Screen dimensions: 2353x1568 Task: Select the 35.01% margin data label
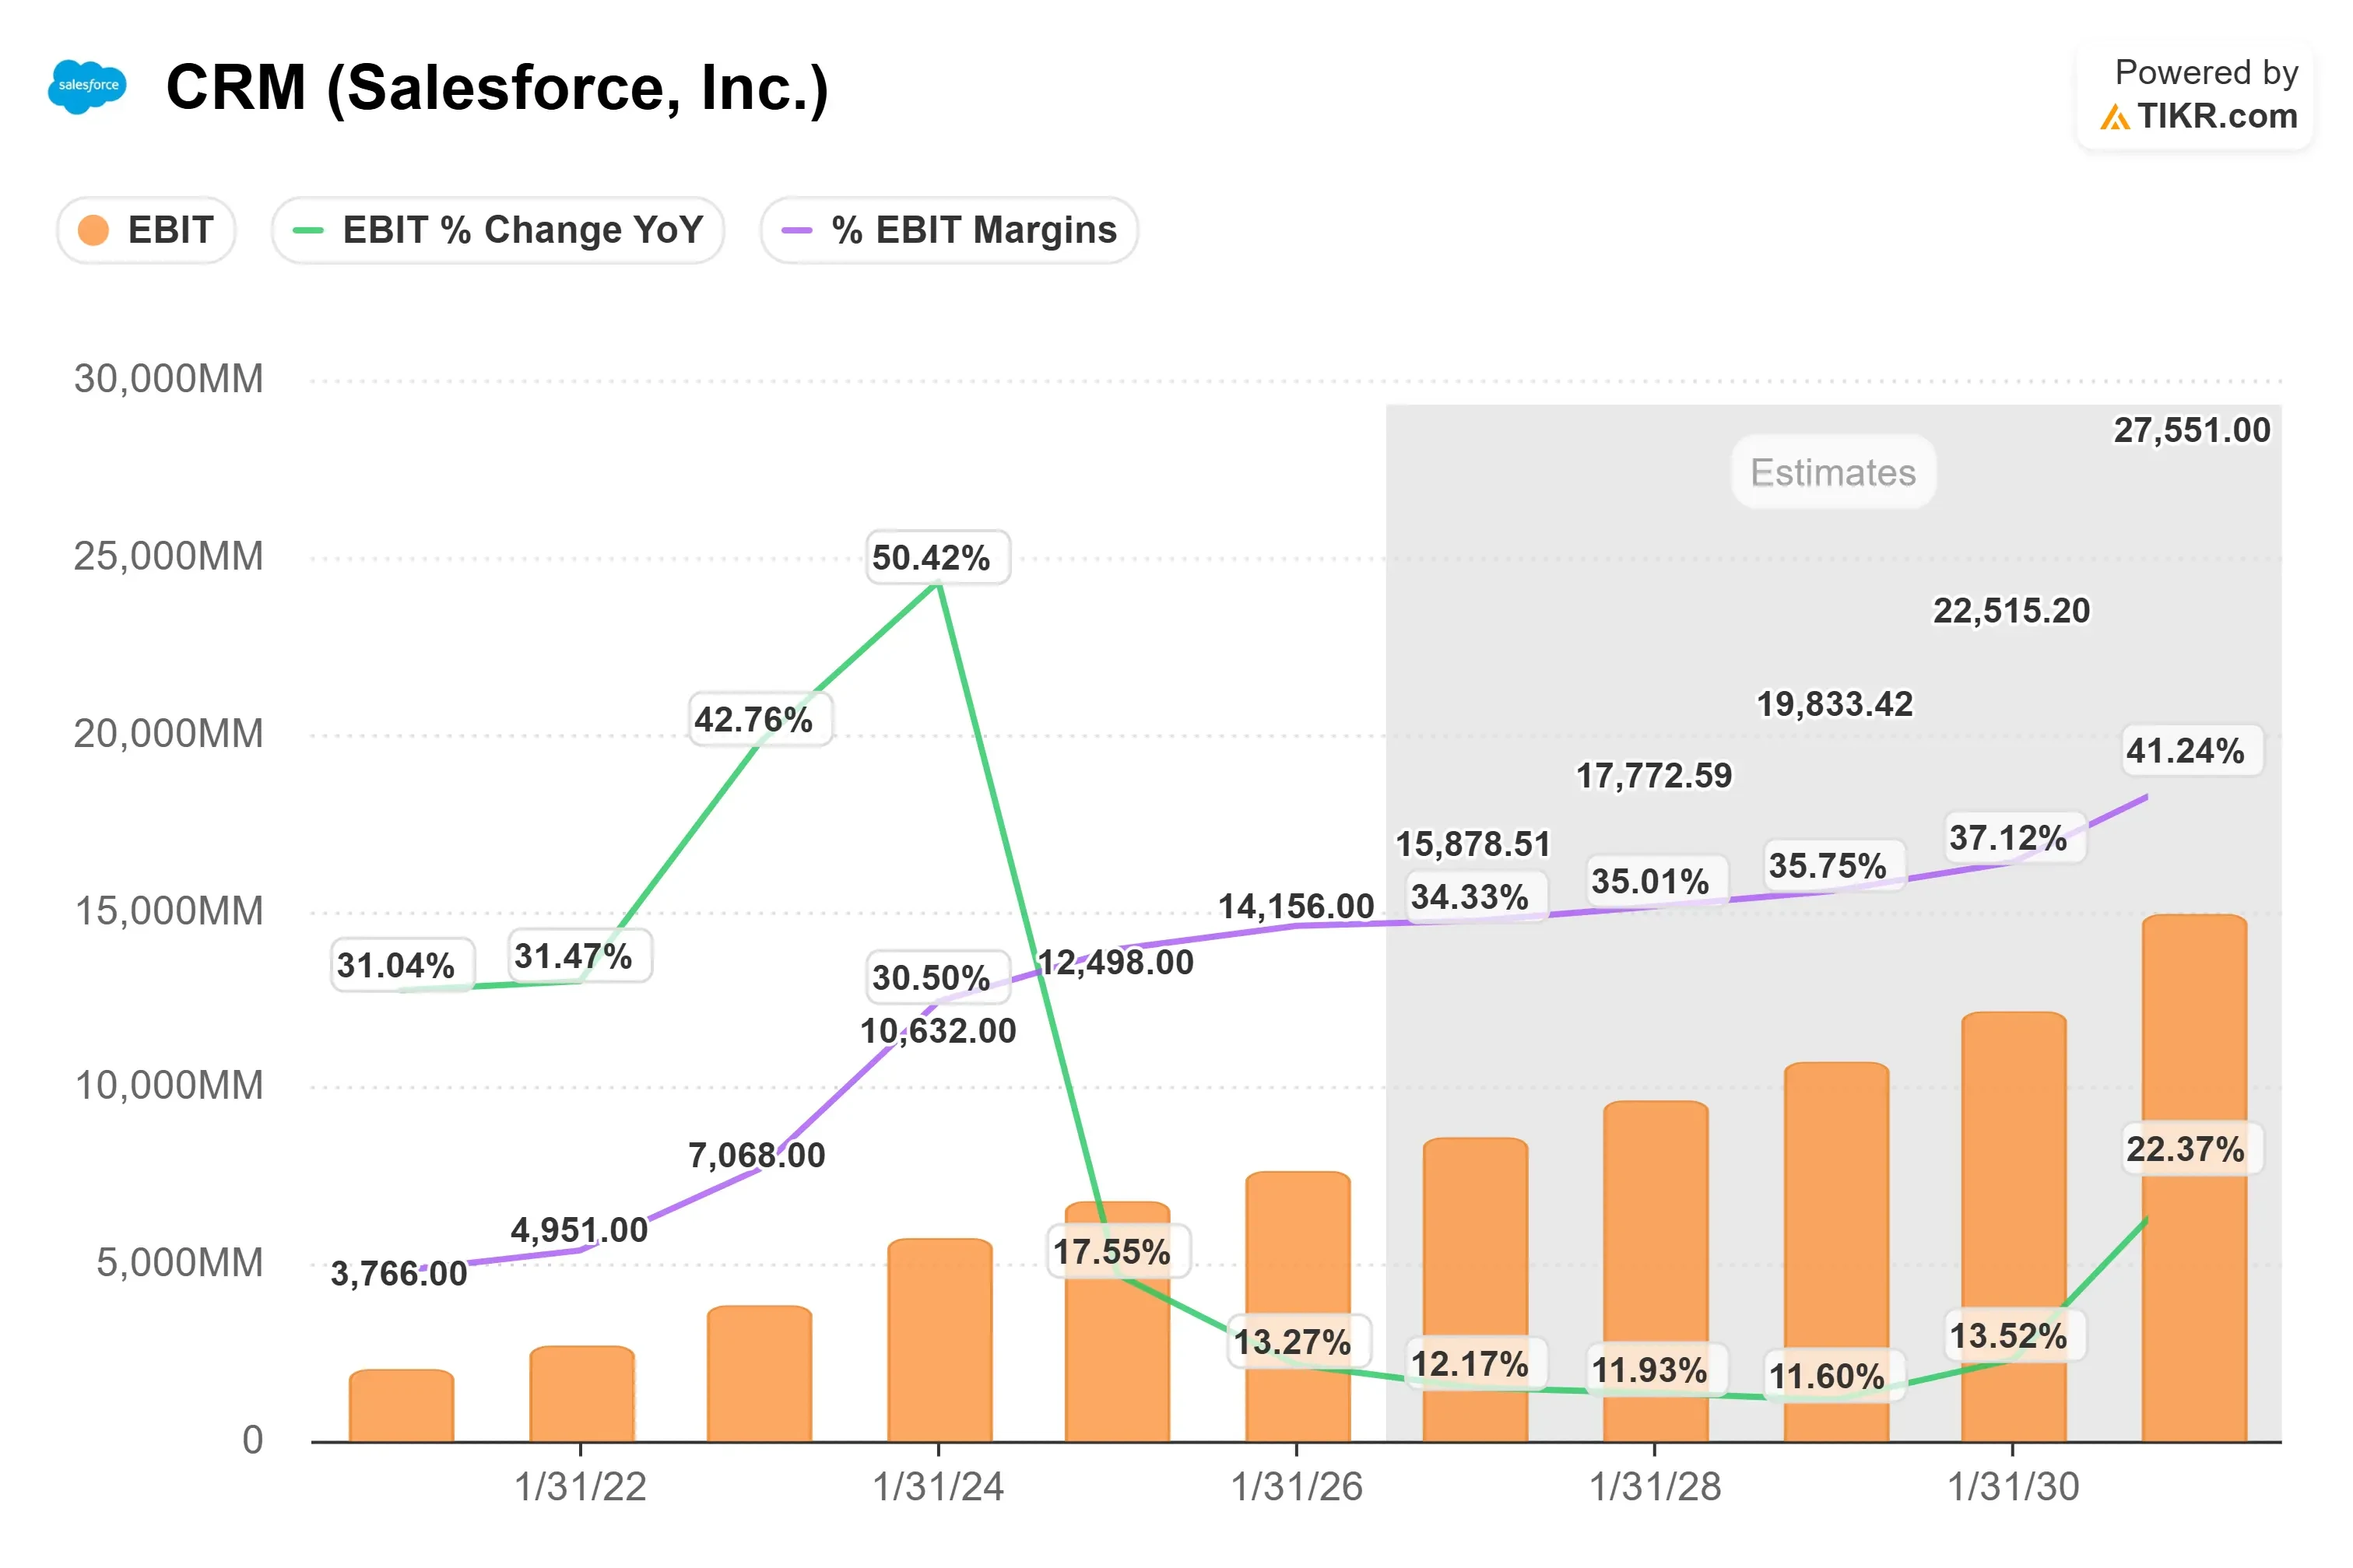(x=1656, y=881)
